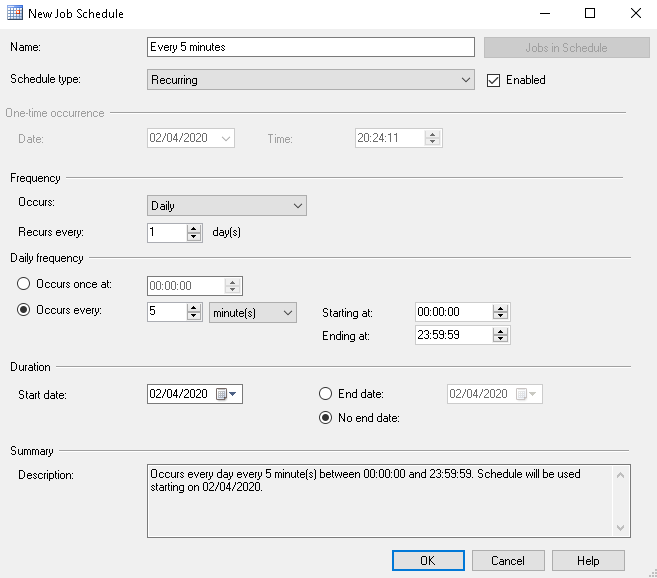
Task: Toggle the Enabled checkbox
Action: coord(493,80)
